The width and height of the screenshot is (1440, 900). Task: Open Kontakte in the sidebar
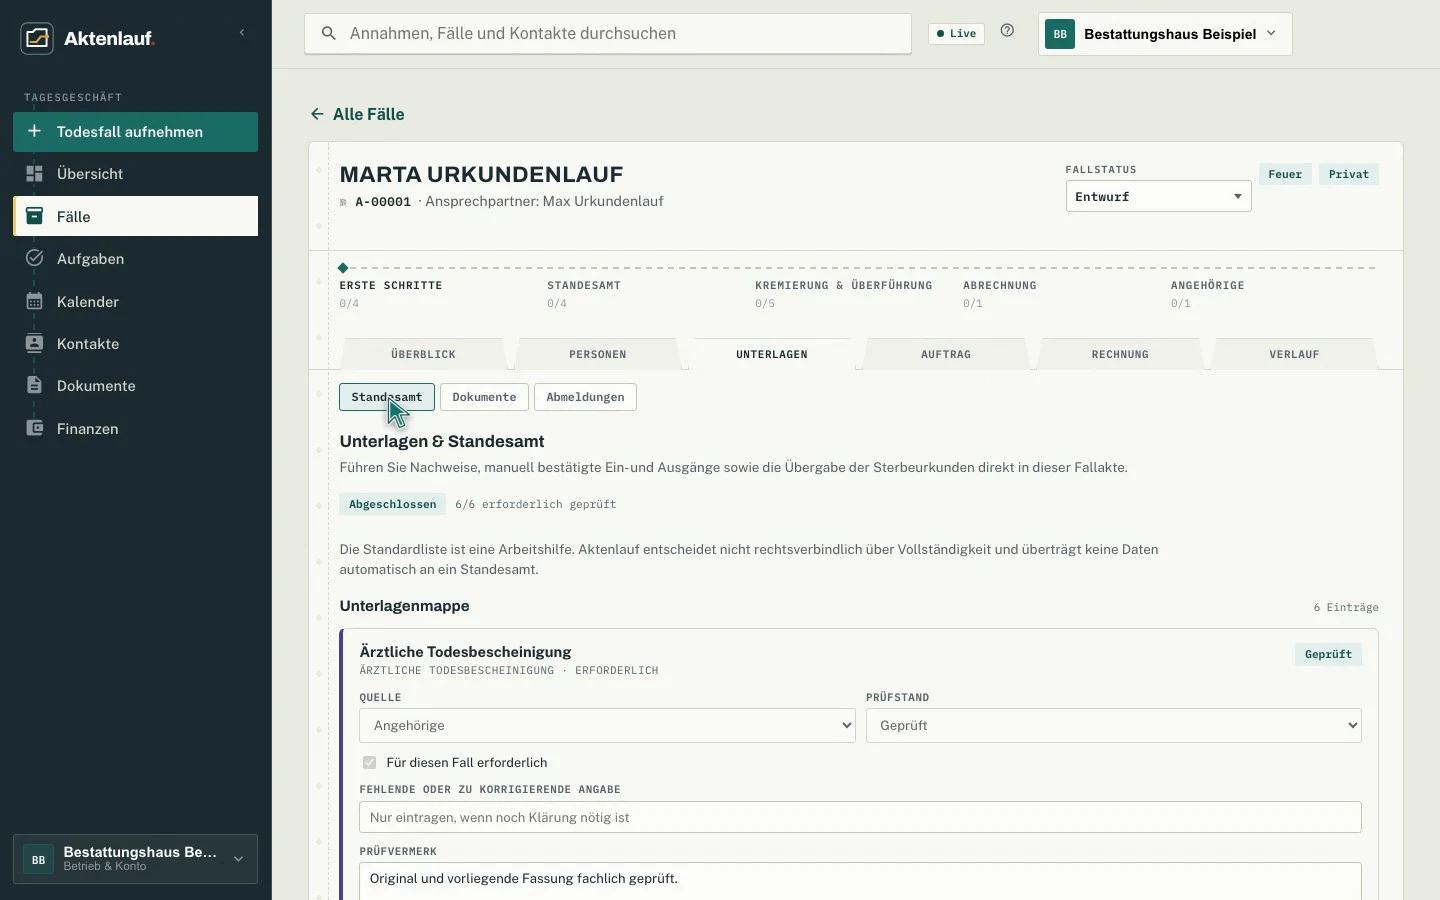tap(135, 343)
